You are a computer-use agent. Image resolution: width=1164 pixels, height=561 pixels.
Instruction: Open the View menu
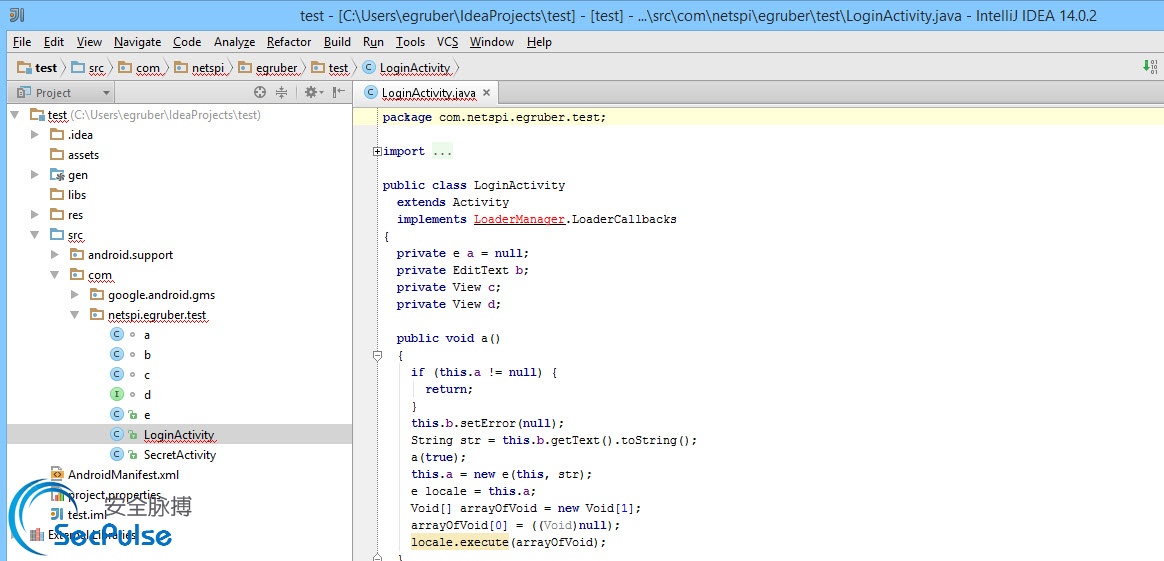pos(89,42)
